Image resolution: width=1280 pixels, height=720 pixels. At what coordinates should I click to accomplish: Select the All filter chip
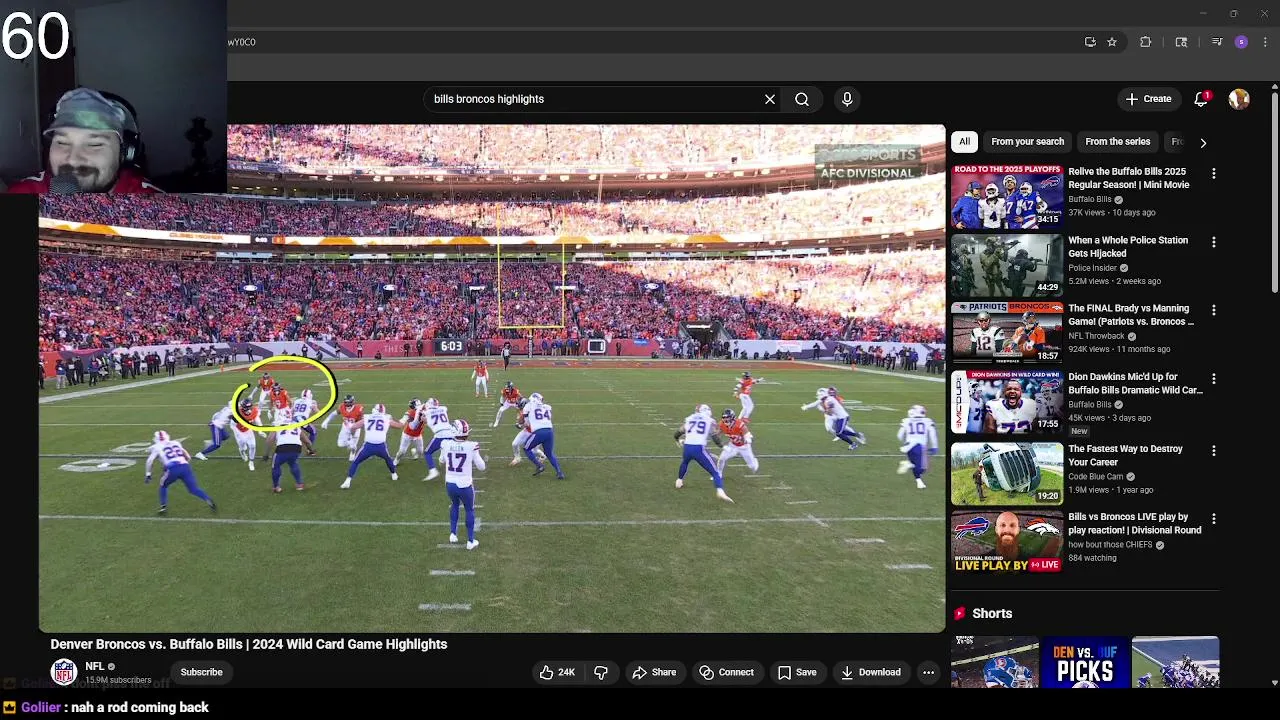coord(964,142)
